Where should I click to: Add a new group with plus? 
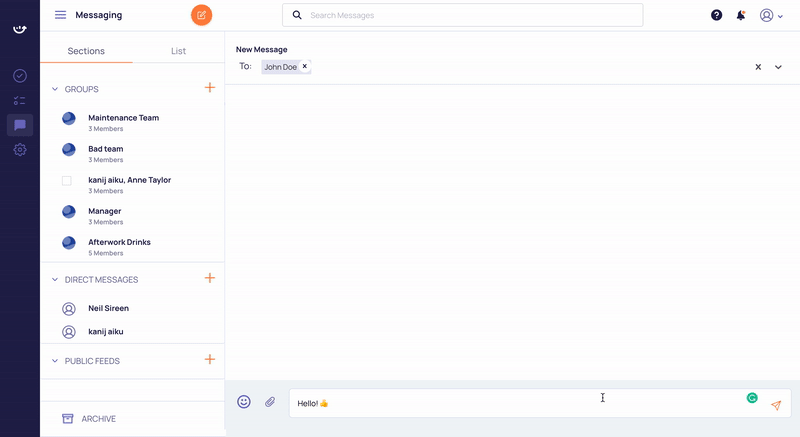210,88
